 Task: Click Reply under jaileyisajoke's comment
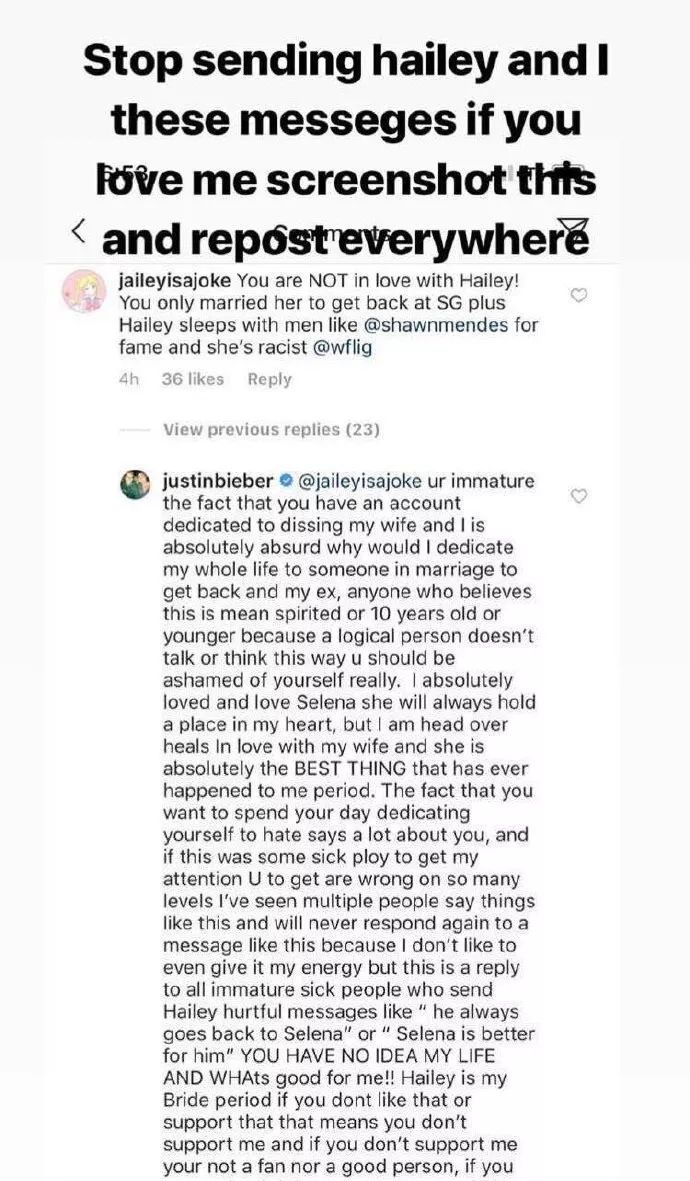[x=269, y=379]
